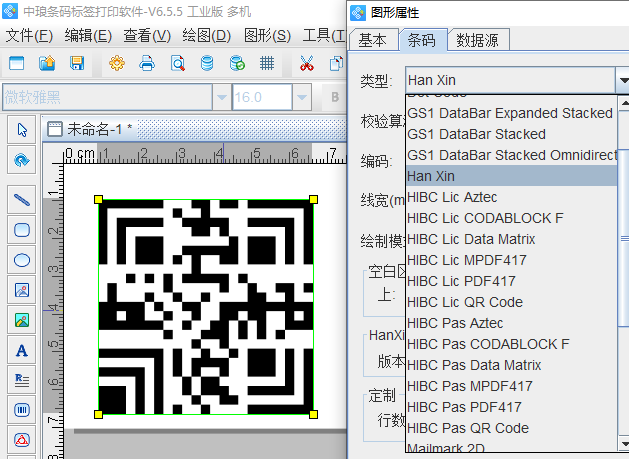Viewport: 629px width, 459px height.
Task: Save the label with the floppy icon
Action: coord(77,63)
